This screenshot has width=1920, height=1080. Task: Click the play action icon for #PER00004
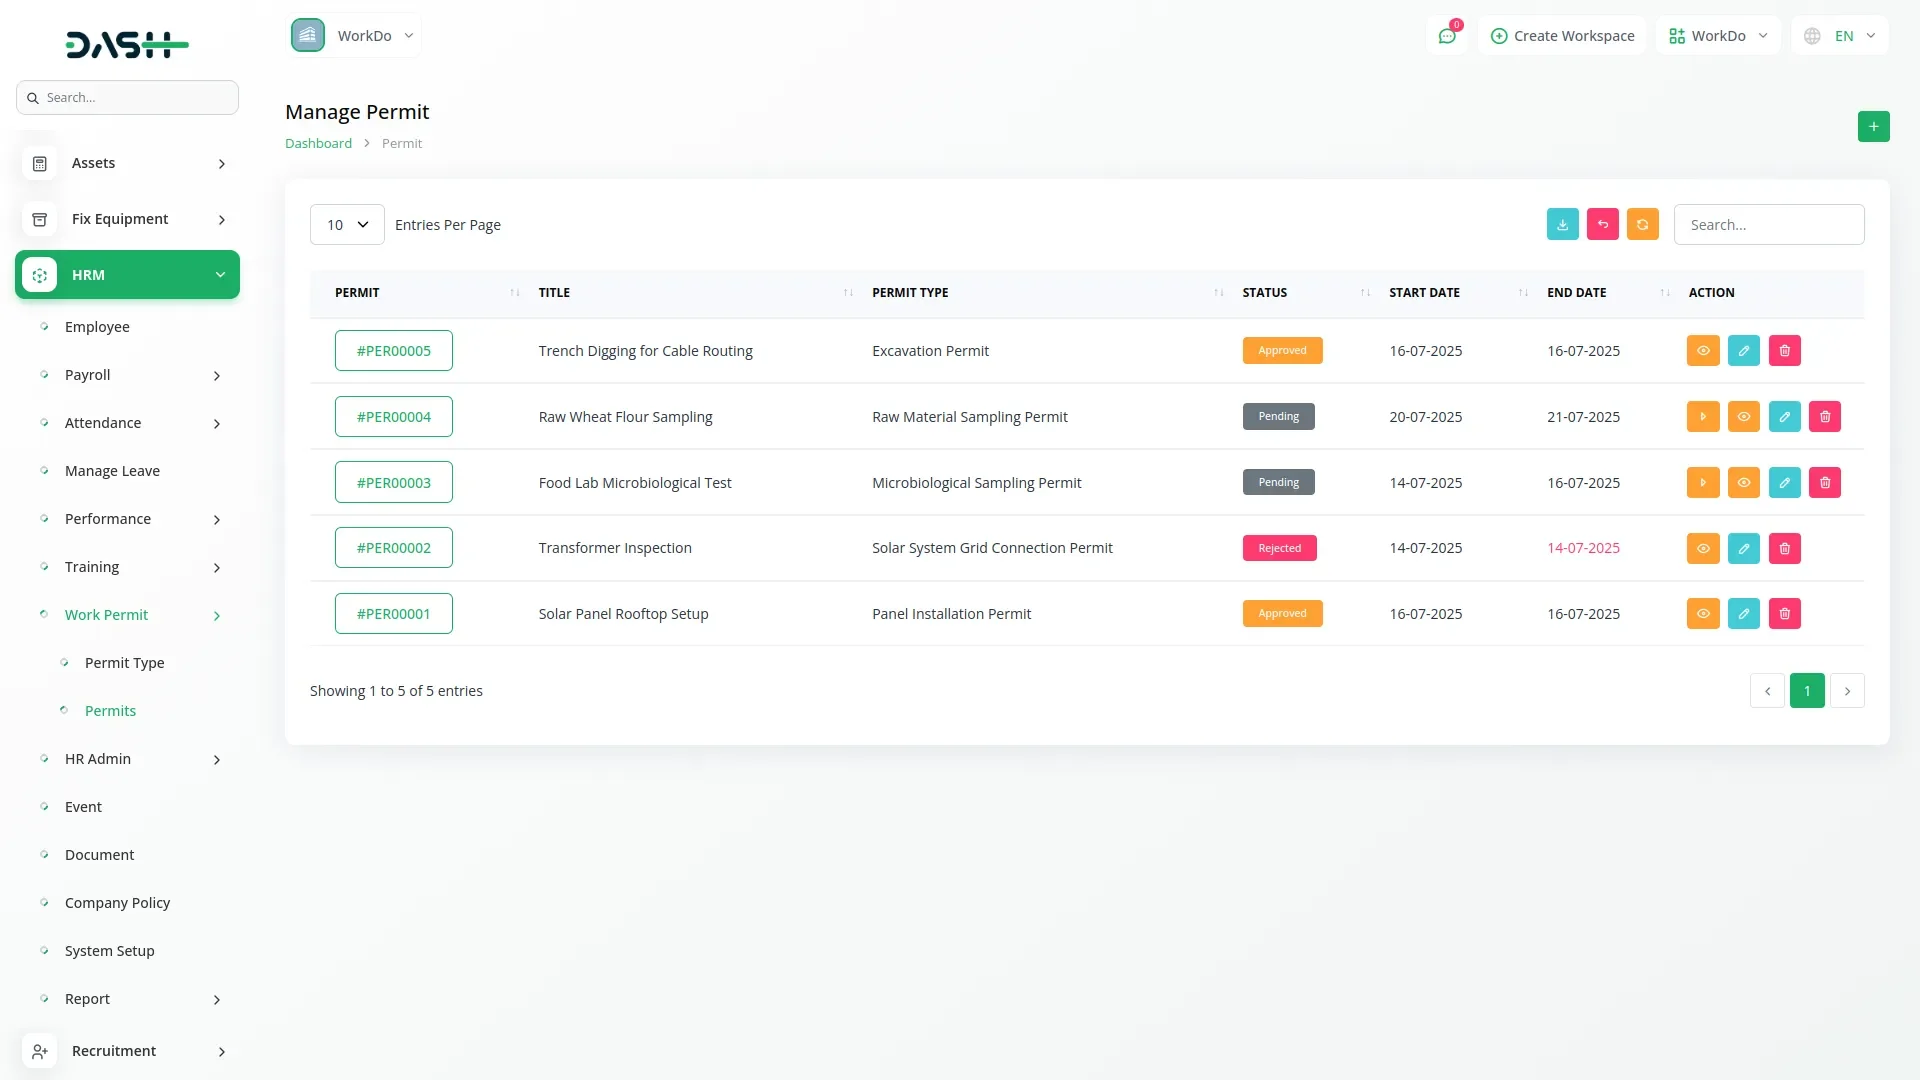coord(1702,417)
